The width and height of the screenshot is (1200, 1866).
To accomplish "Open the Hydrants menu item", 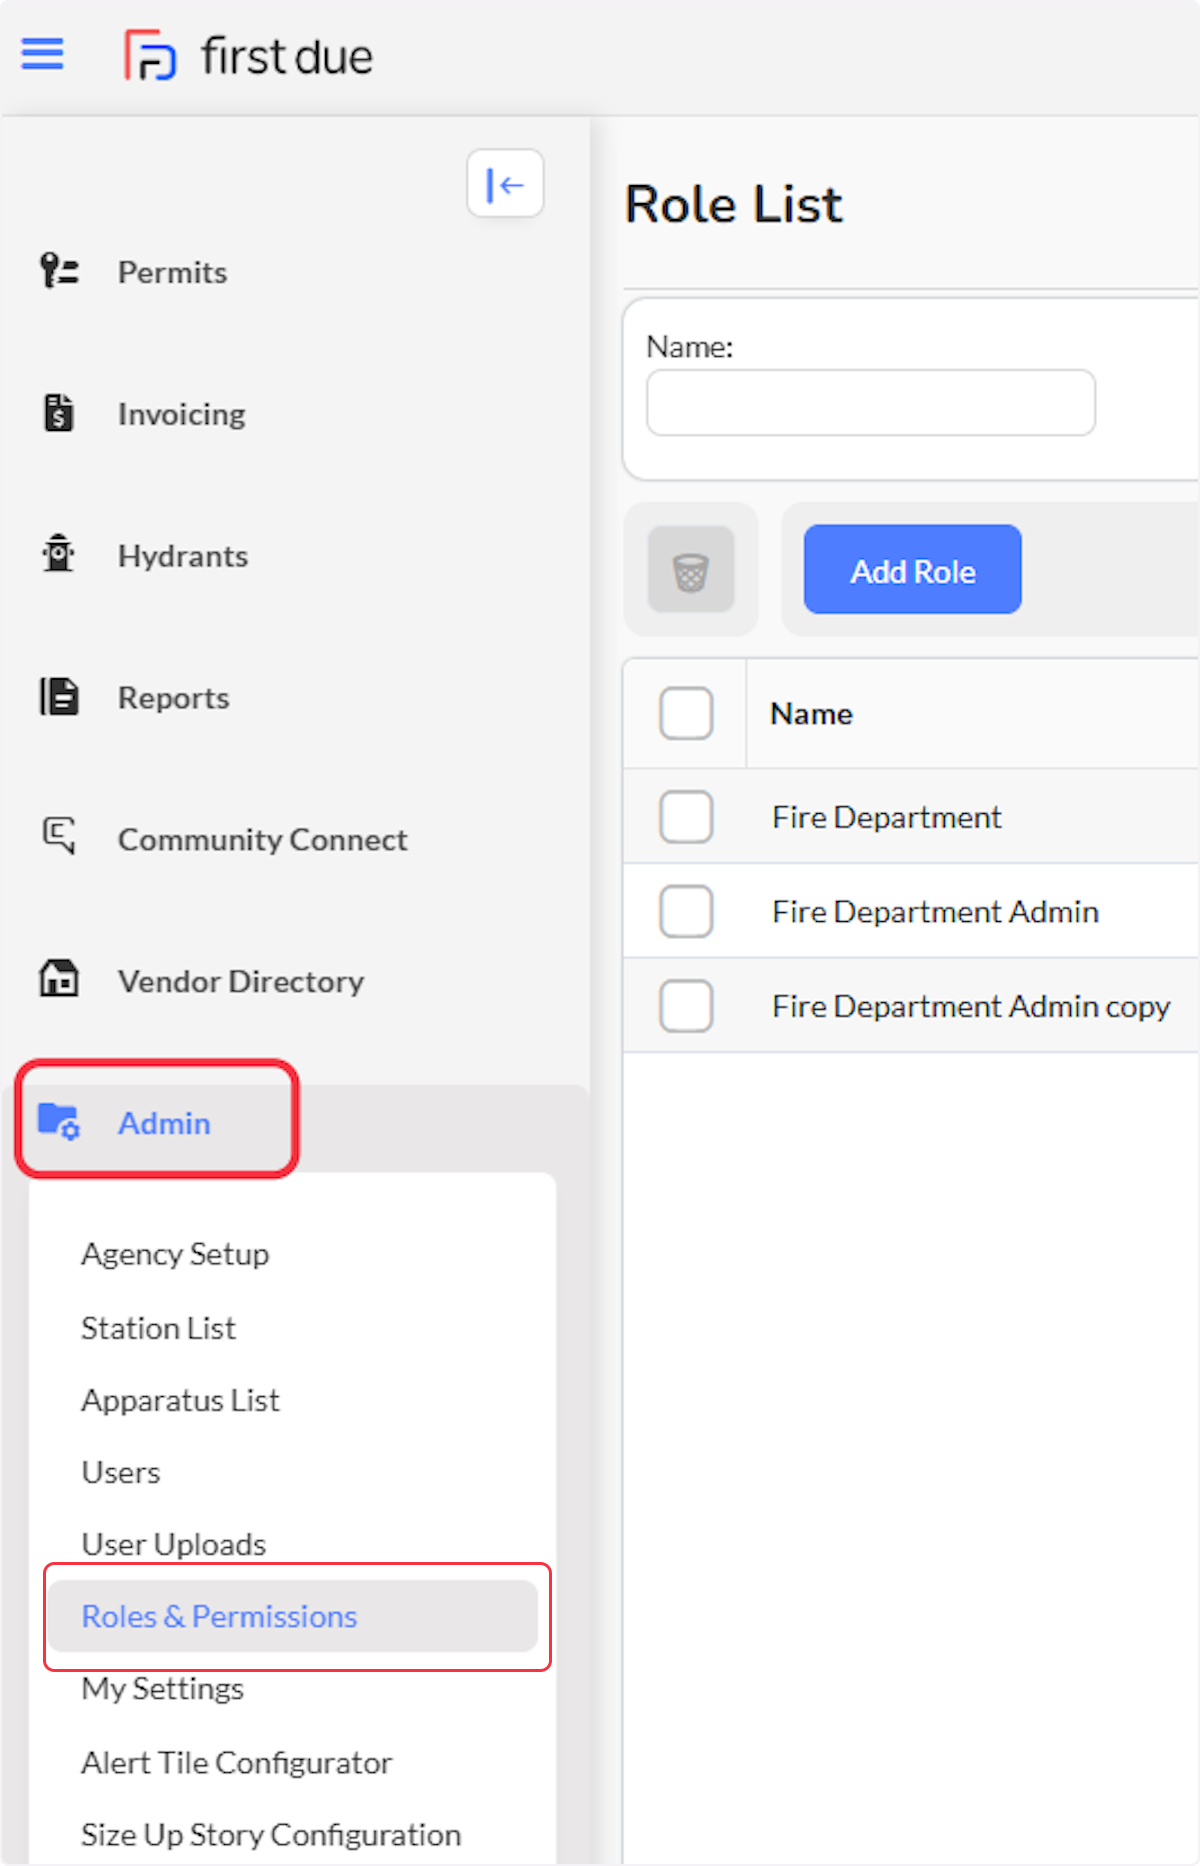I will 183,556.
